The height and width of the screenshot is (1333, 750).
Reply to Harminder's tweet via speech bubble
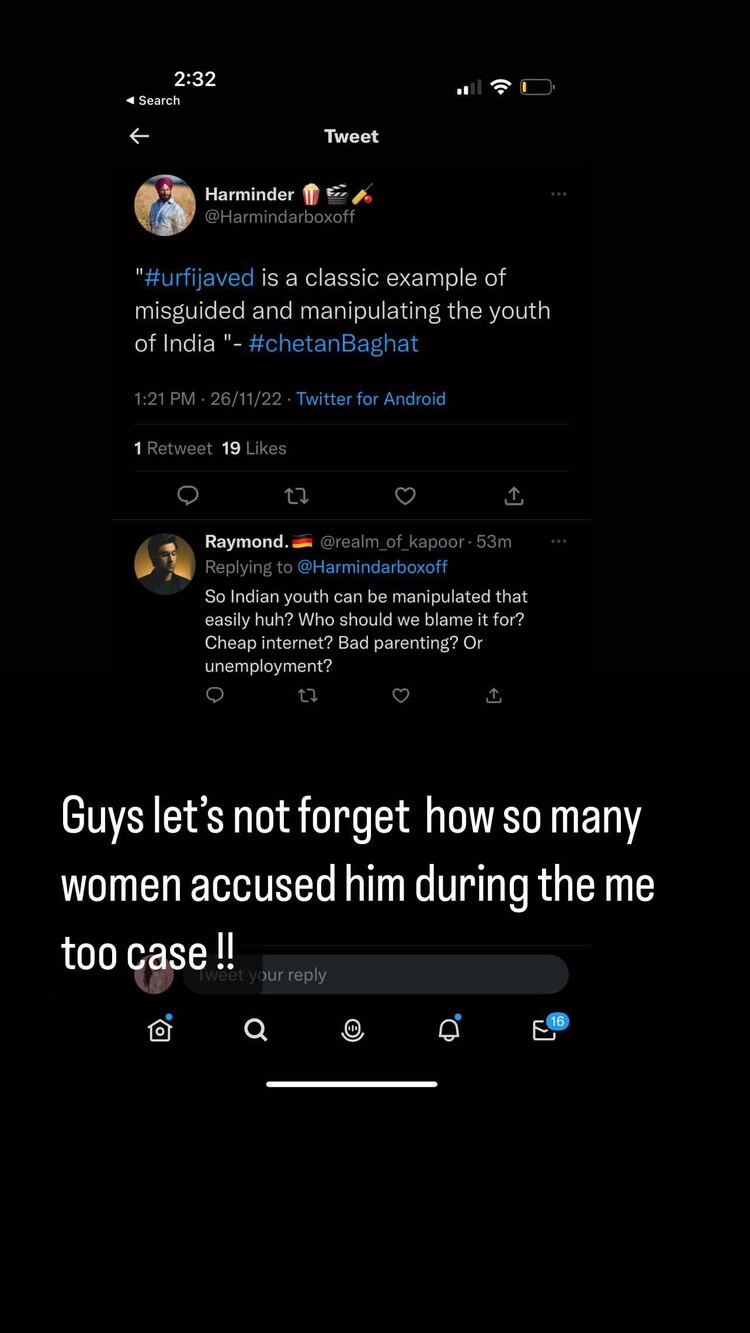click(188, 496)
